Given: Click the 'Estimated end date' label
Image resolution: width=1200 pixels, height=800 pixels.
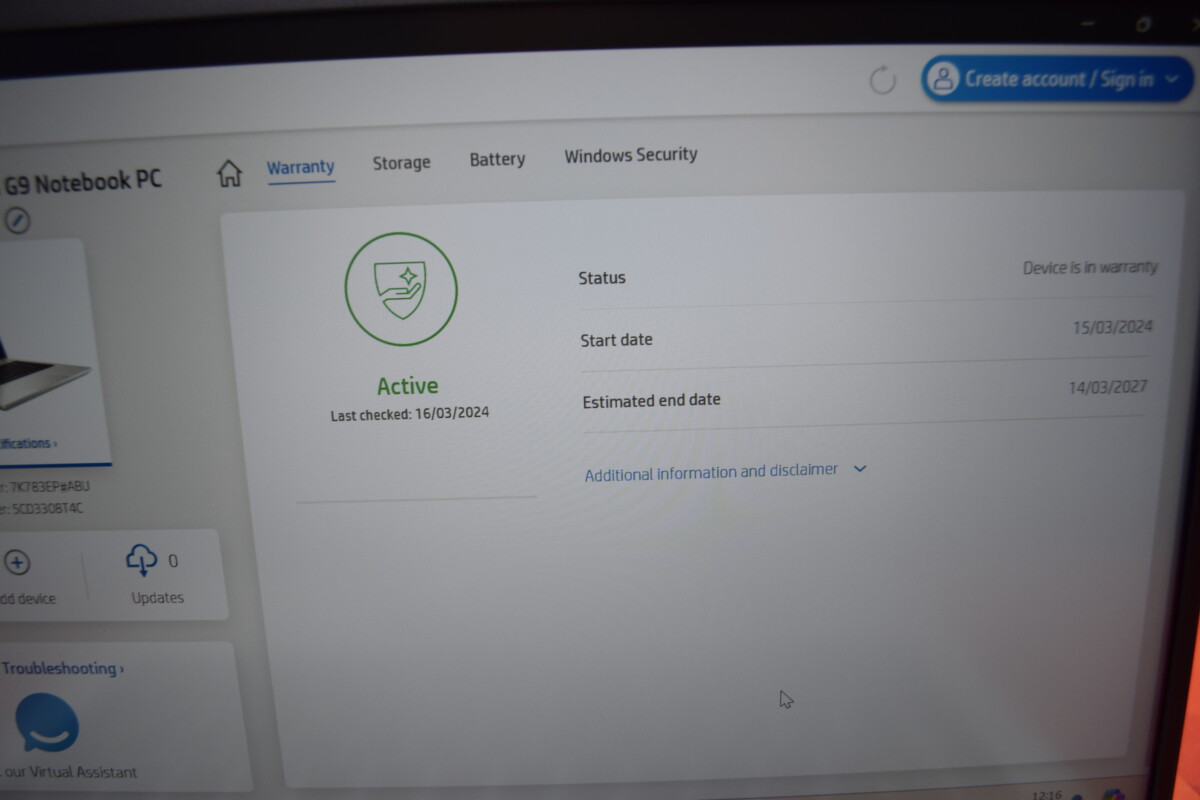Looking at the screenshot, I should click(652, 400).
